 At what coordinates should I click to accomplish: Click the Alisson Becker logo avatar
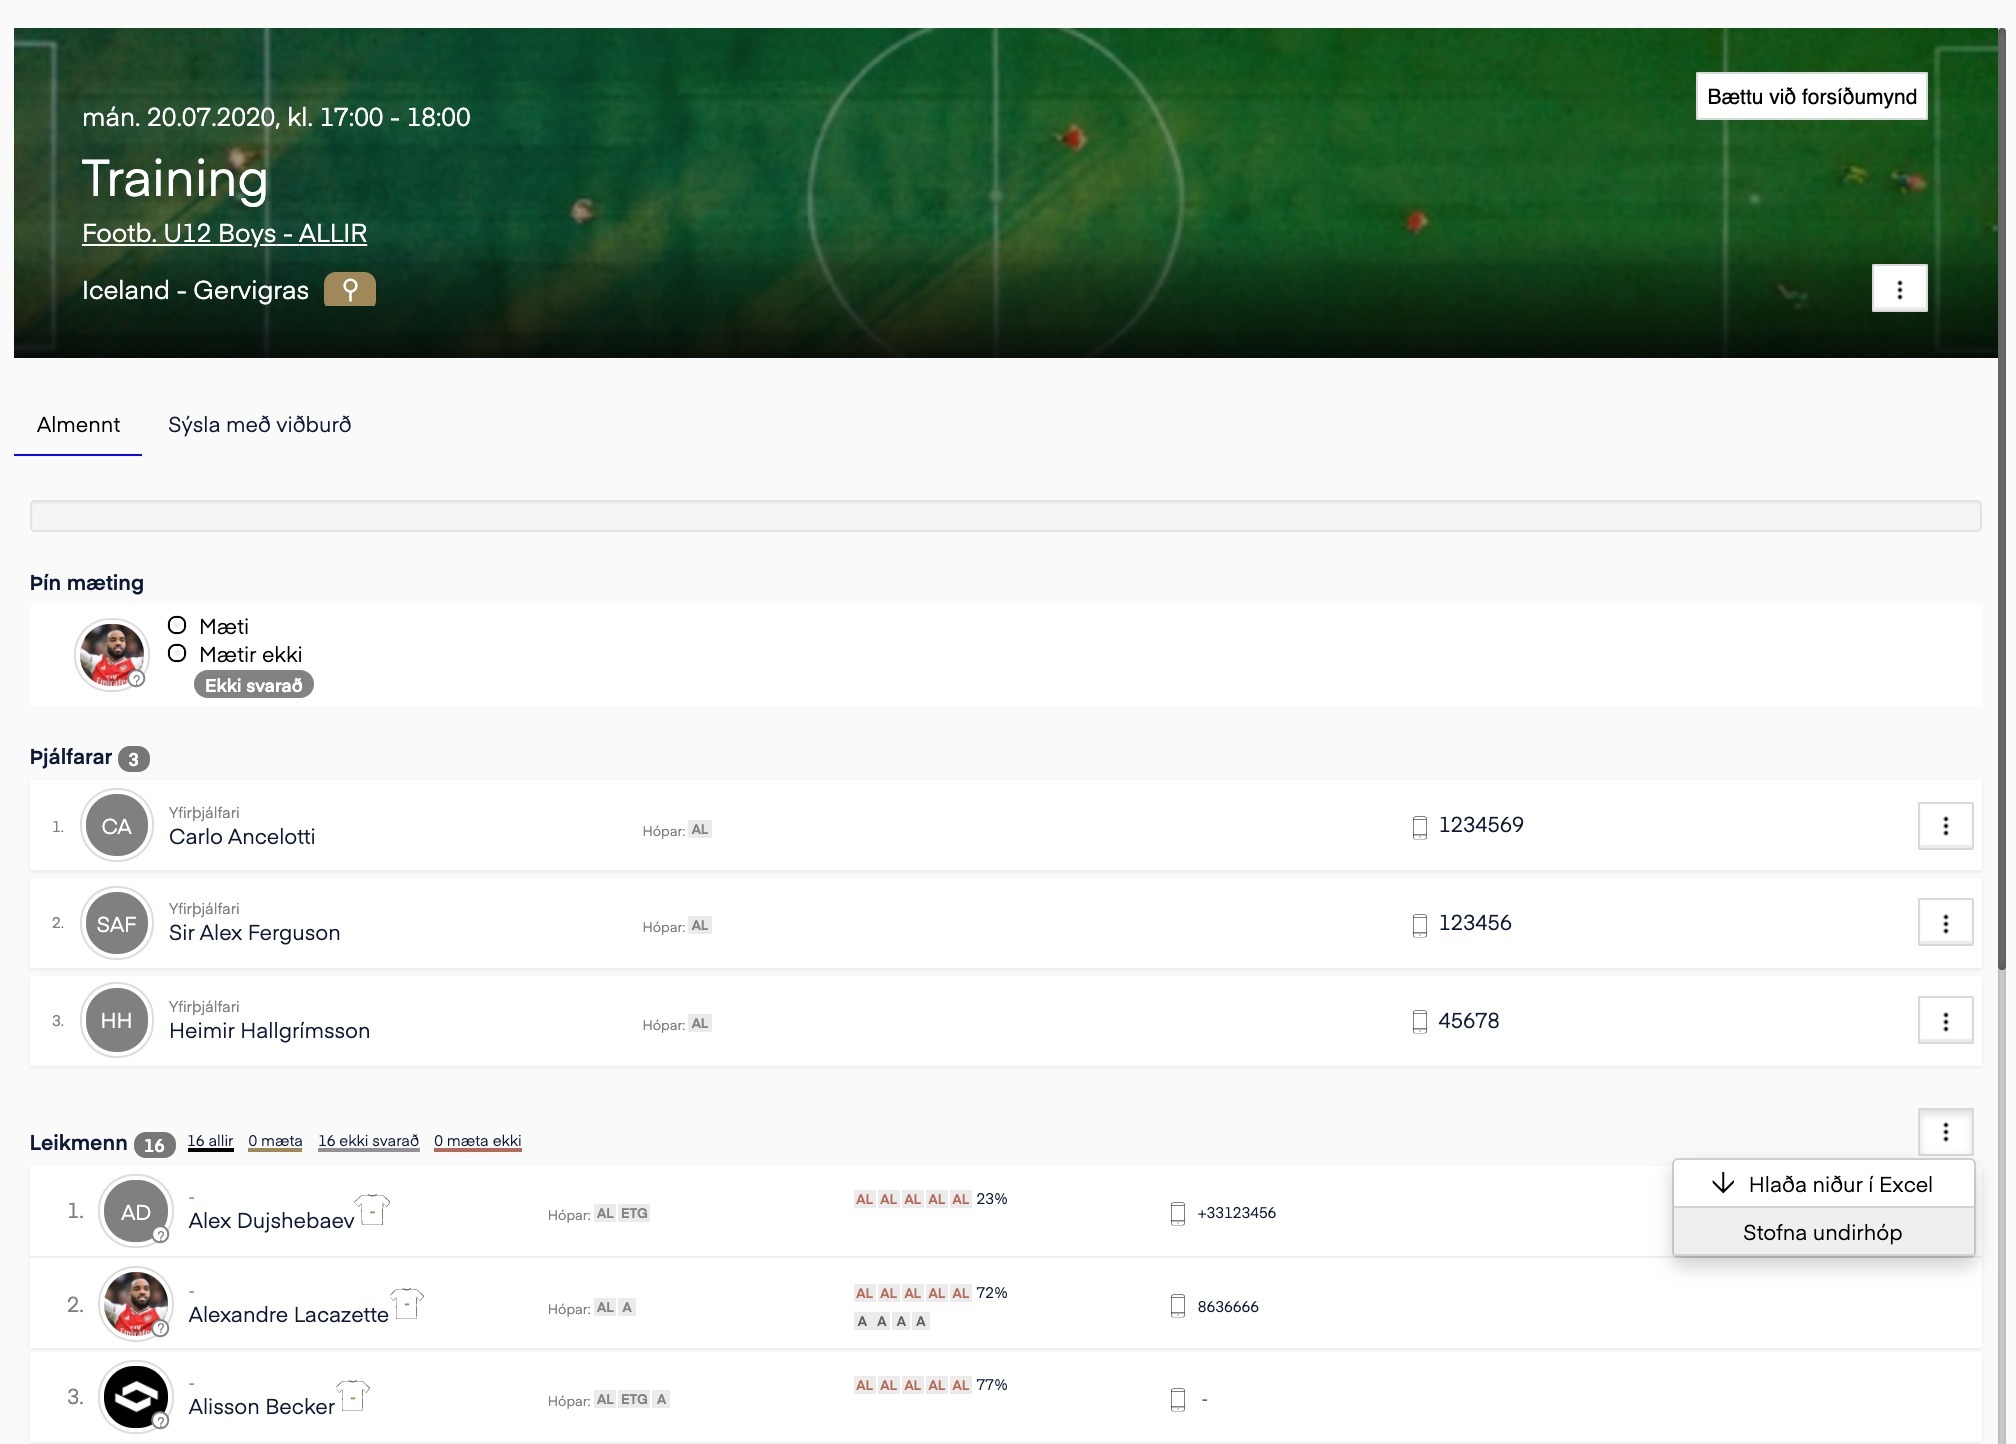coord(135,1397)
